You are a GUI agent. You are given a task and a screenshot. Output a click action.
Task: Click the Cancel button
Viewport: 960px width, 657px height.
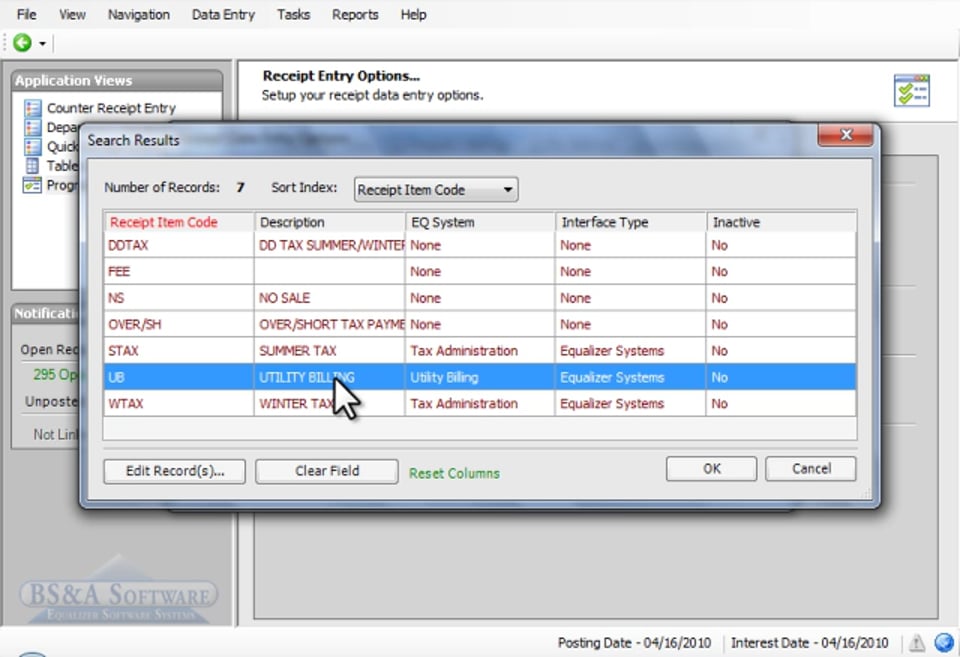[x=811, y=468]
